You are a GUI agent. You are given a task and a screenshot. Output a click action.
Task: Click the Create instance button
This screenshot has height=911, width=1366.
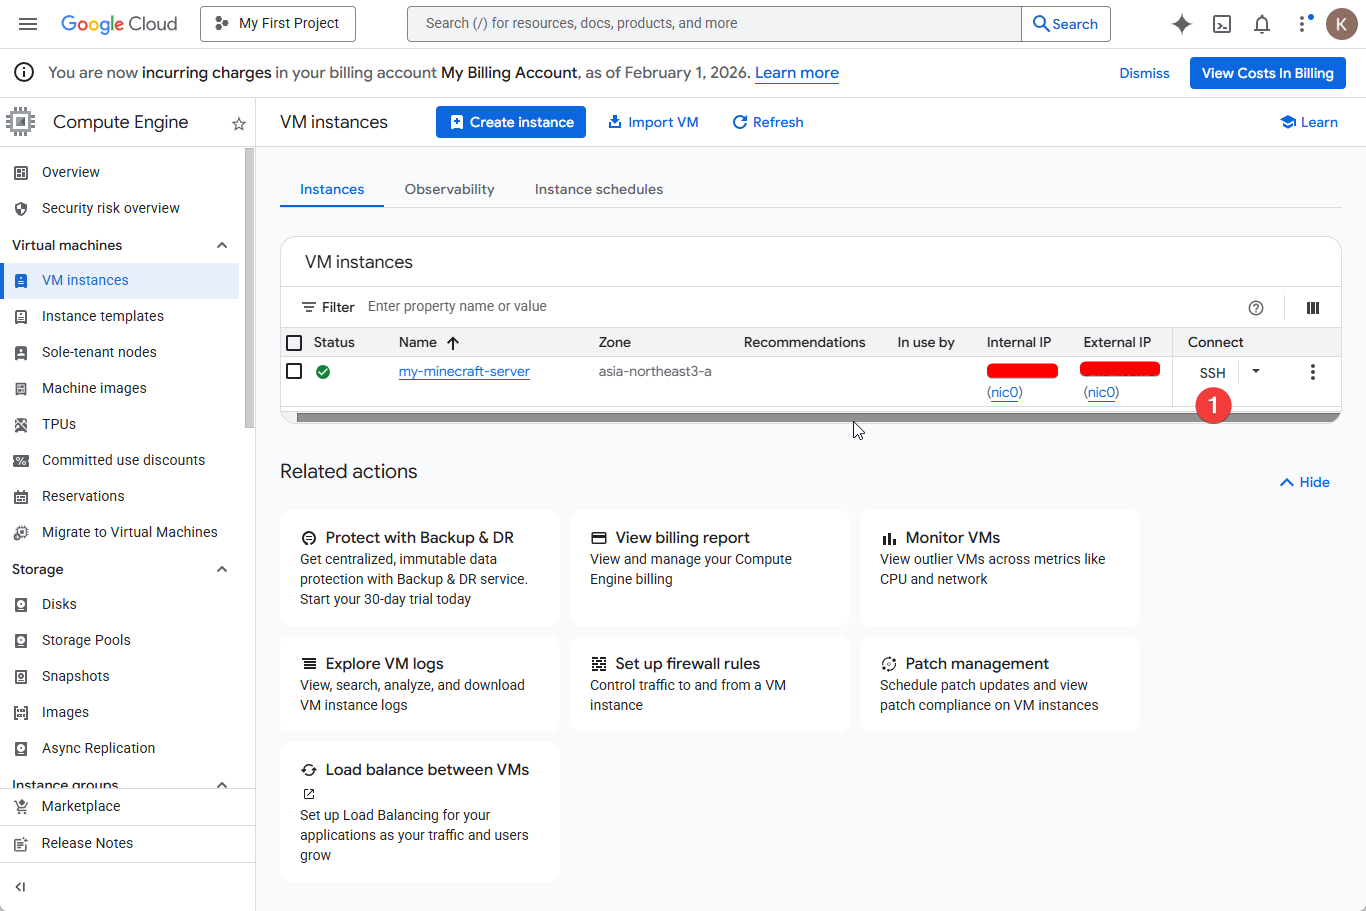click(x=511, y=122)
